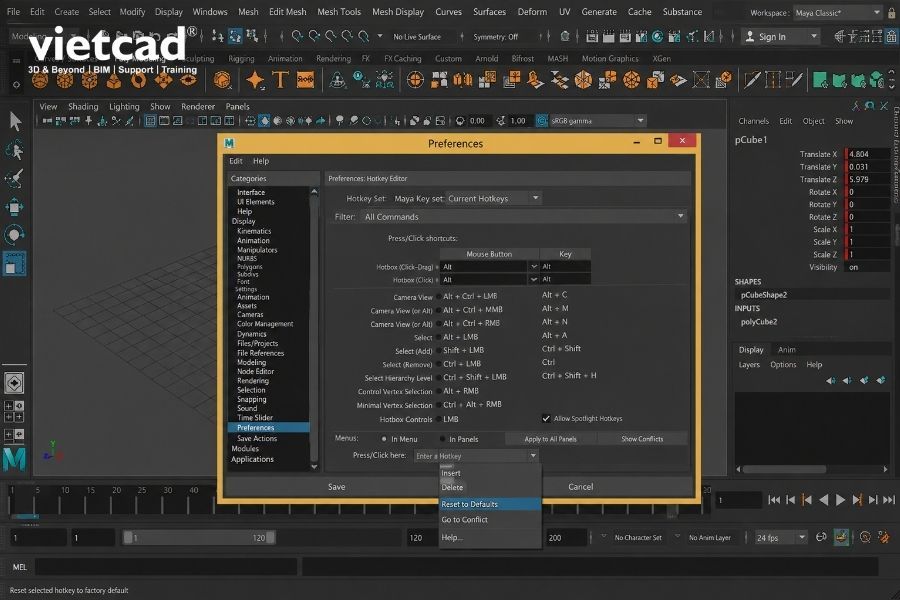Open the Maya Key set Current Hotkeys dropdown

coord(494,199)
